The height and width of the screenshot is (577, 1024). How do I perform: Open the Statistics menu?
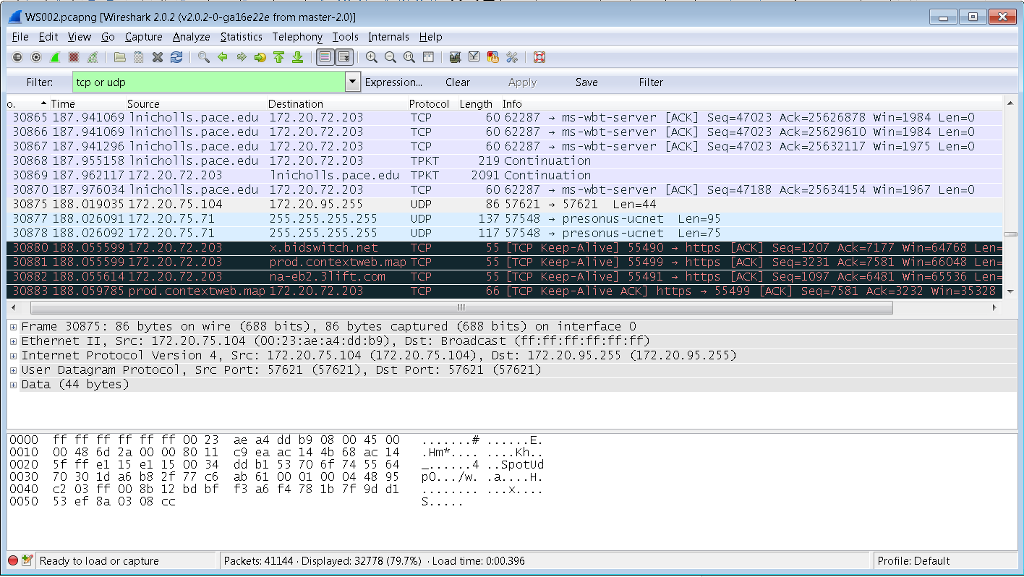(x=241, y=37)
